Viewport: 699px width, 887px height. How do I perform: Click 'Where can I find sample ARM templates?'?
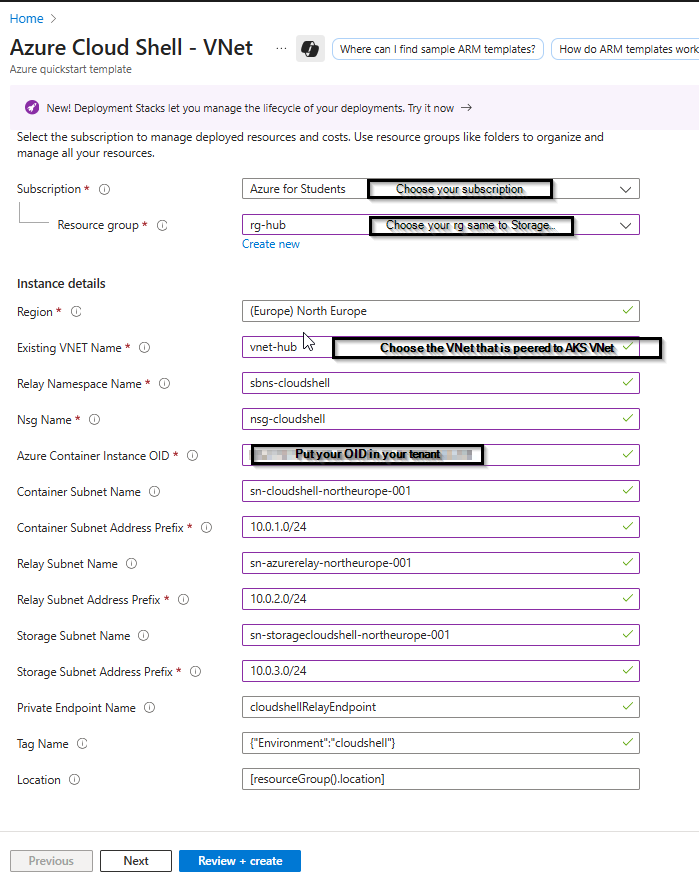pos(438,49)
